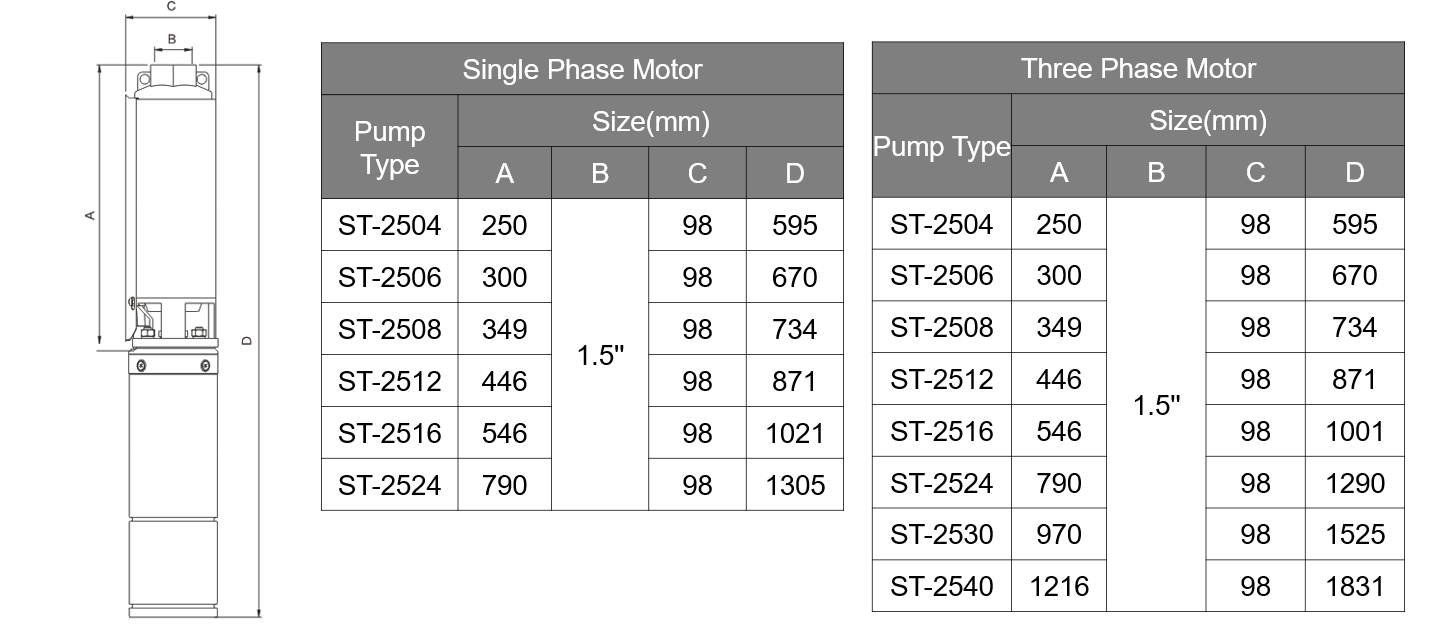The width and height of the screenshot is (1454, 626).
Task: Click the dimension B label on pump diagram
Action: (172, 39)
